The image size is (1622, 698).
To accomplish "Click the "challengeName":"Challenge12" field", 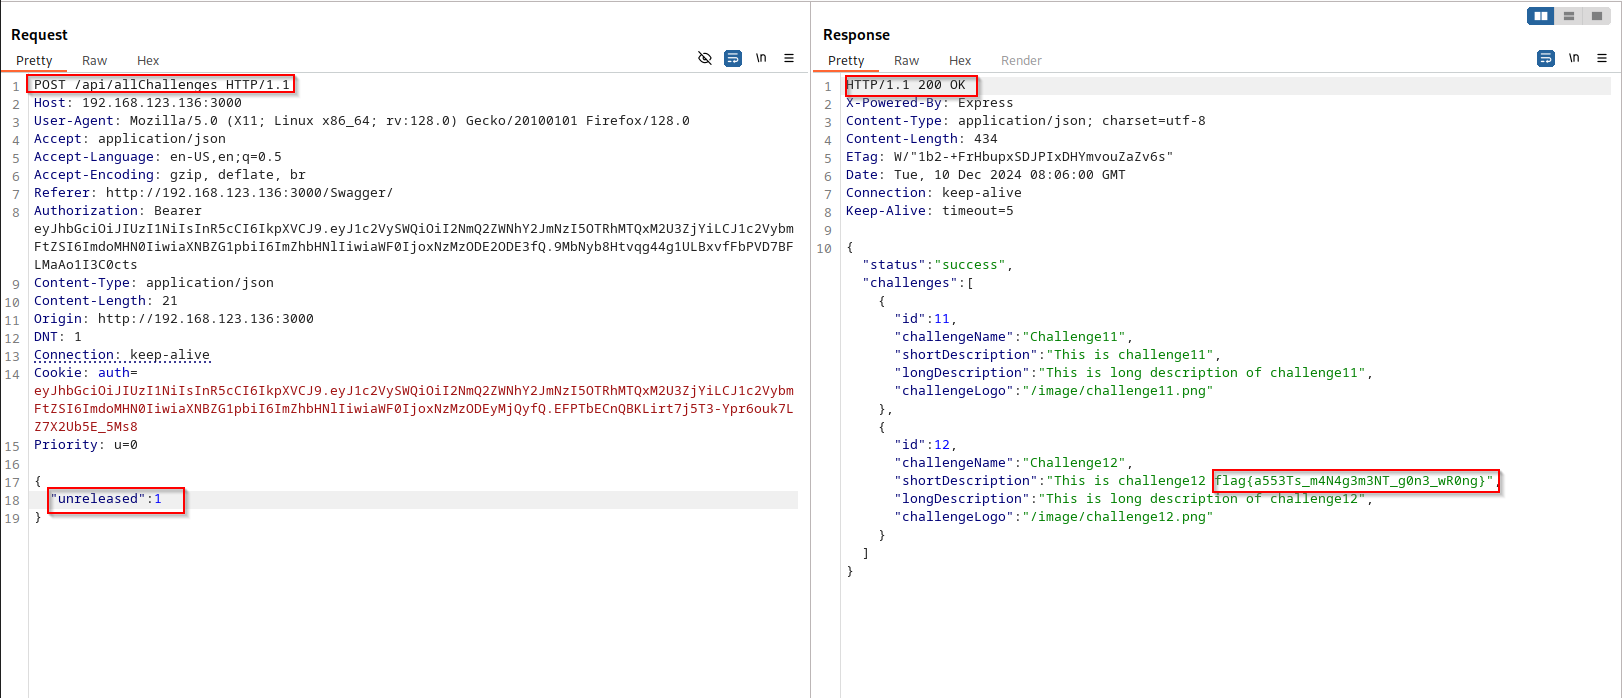I will click(x=1013, y=463).
